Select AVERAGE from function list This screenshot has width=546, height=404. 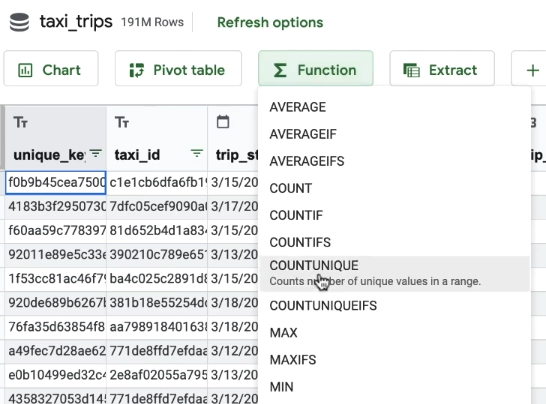coord(395,107)
